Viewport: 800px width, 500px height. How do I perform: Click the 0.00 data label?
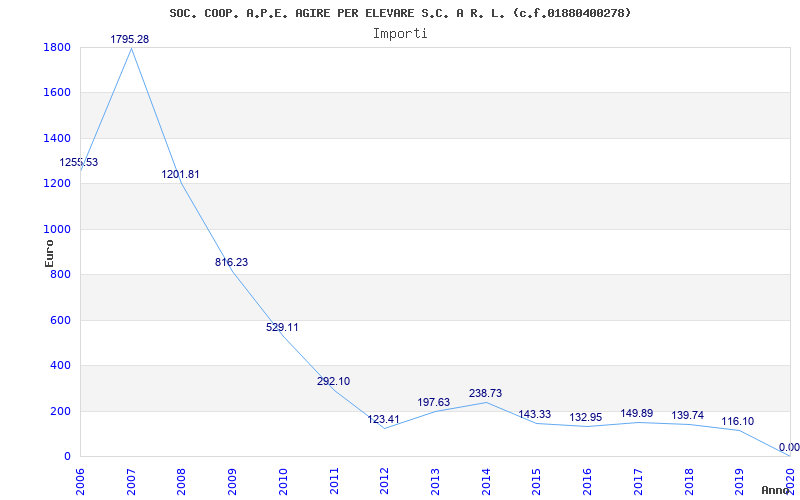pyautogui.click(x=789, y=447)
